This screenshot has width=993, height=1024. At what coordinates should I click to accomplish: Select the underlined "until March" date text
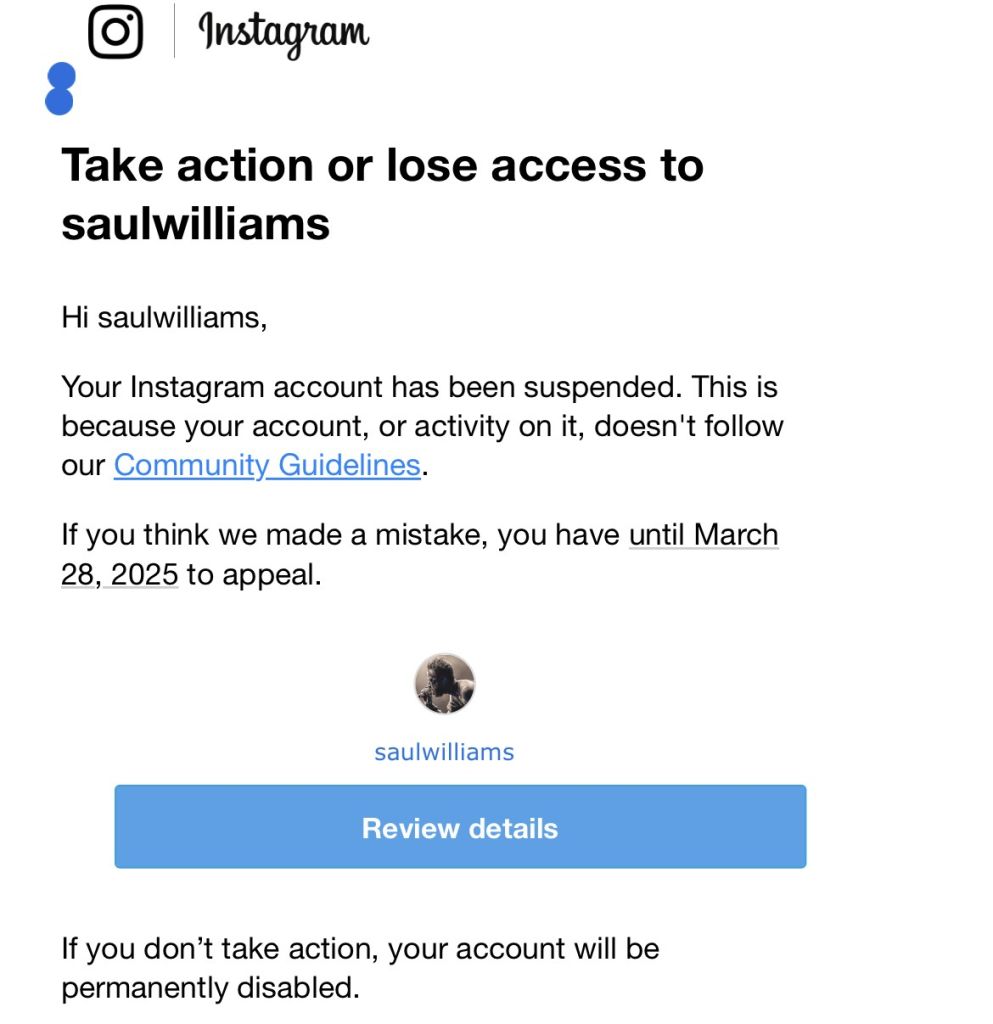(704, 535)
